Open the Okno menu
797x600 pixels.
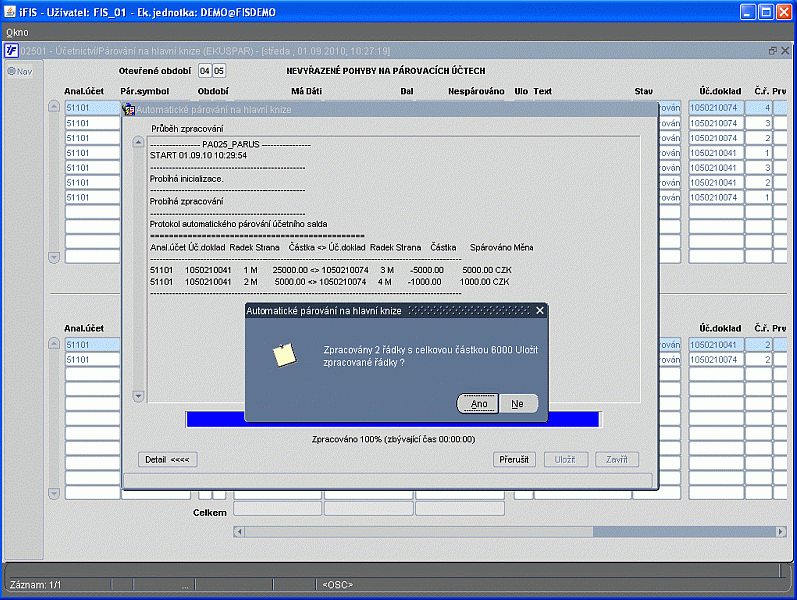click(17, 33)
